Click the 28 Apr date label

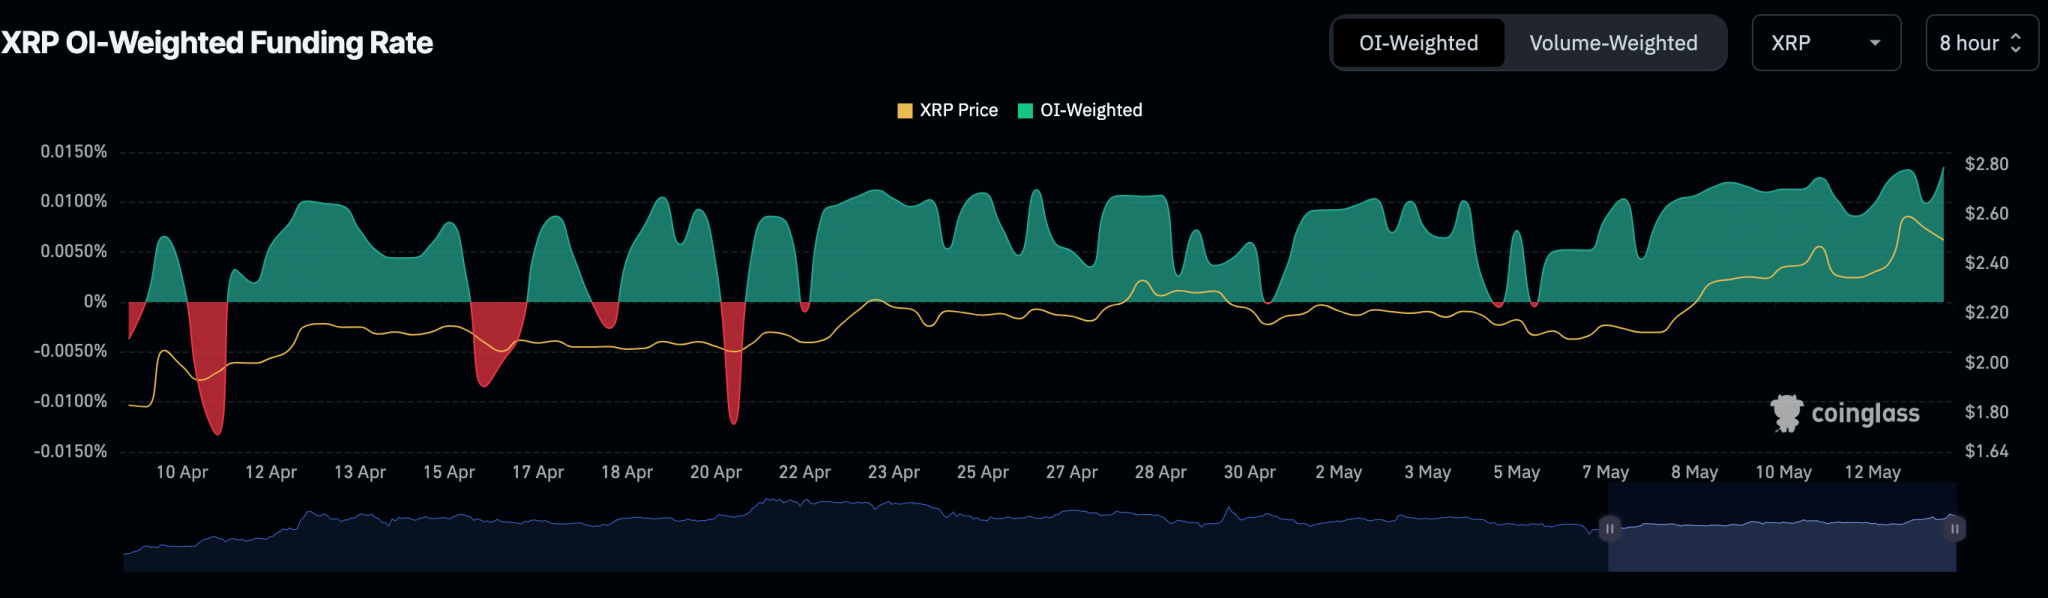point(1161,472)
